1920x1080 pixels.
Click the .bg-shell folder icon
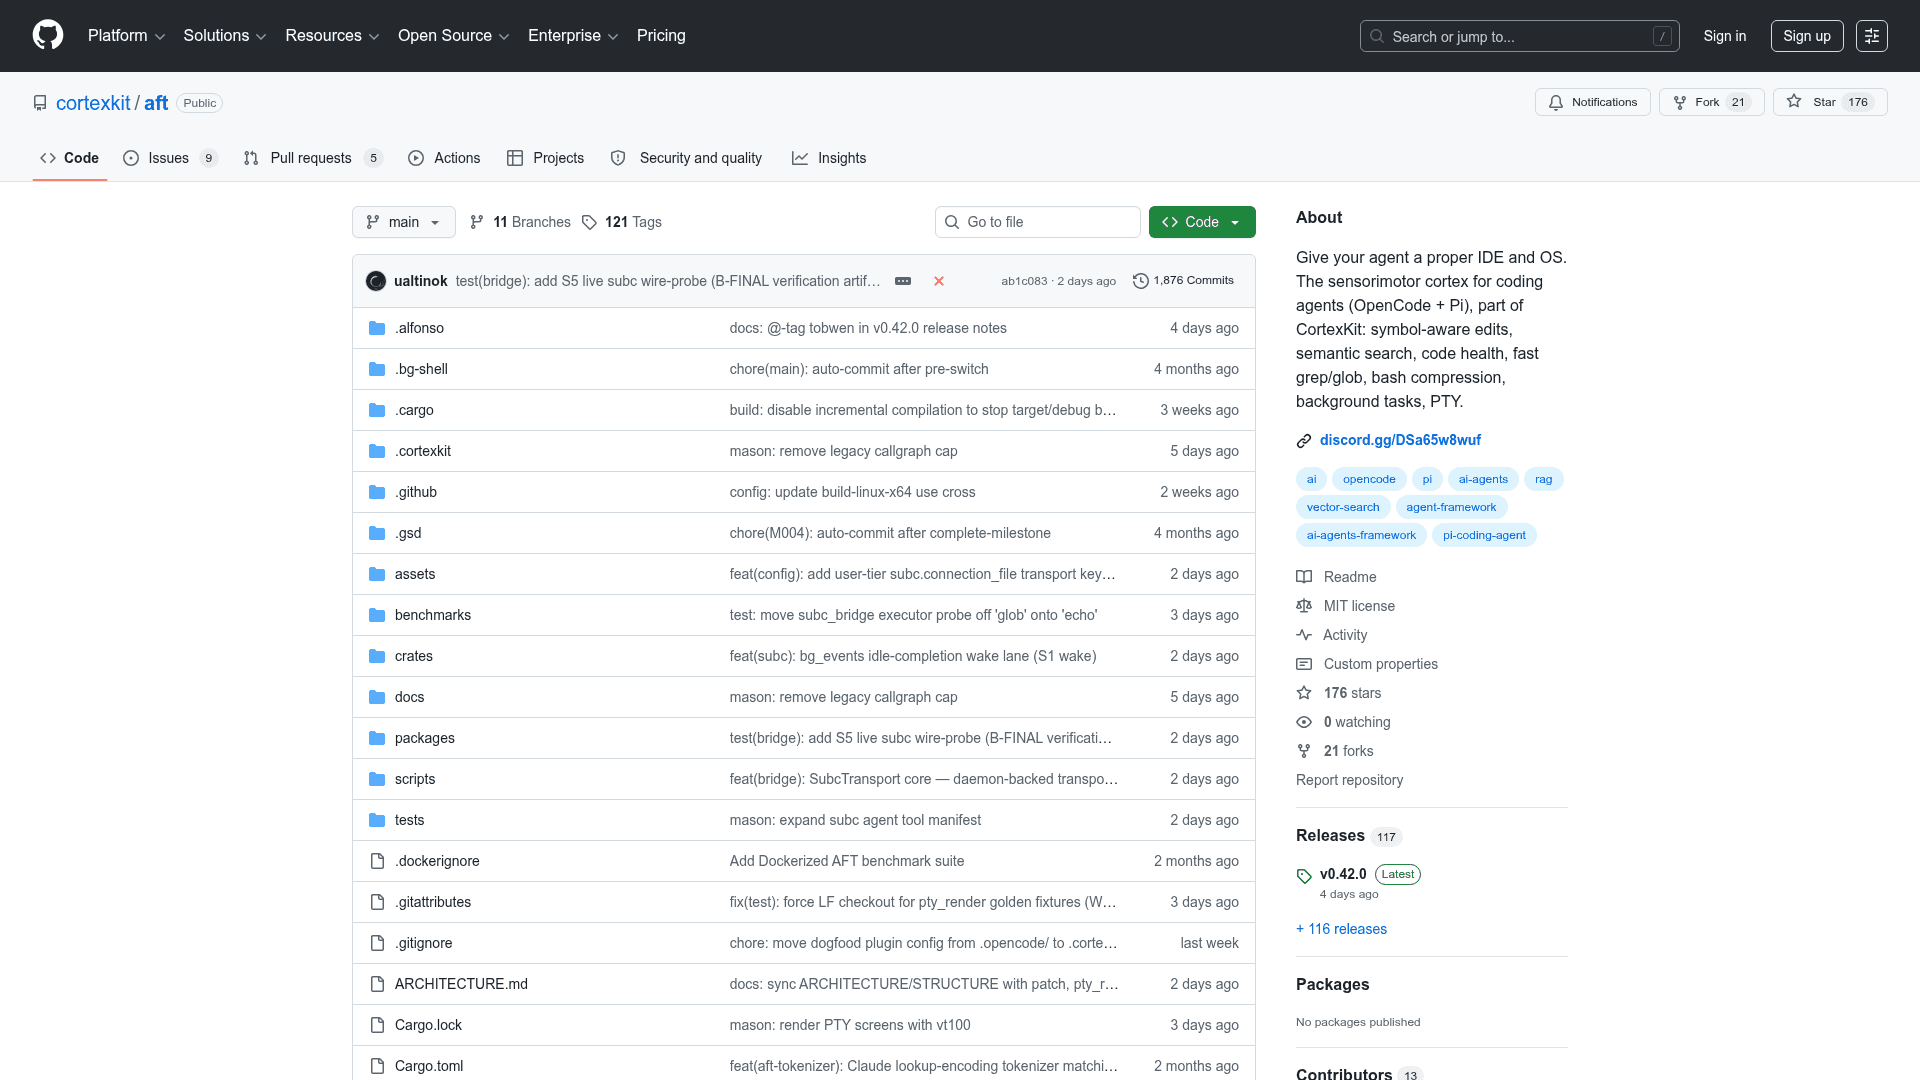pos(377,369)
